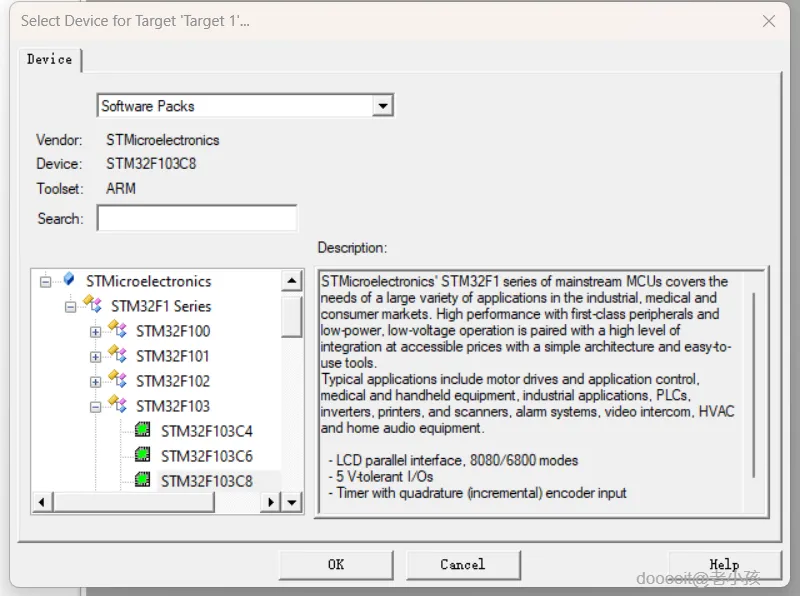Click the device tree horizontal scrollbar thumb
This screenshot has width=800, height=596.
[x=133, y=503]
